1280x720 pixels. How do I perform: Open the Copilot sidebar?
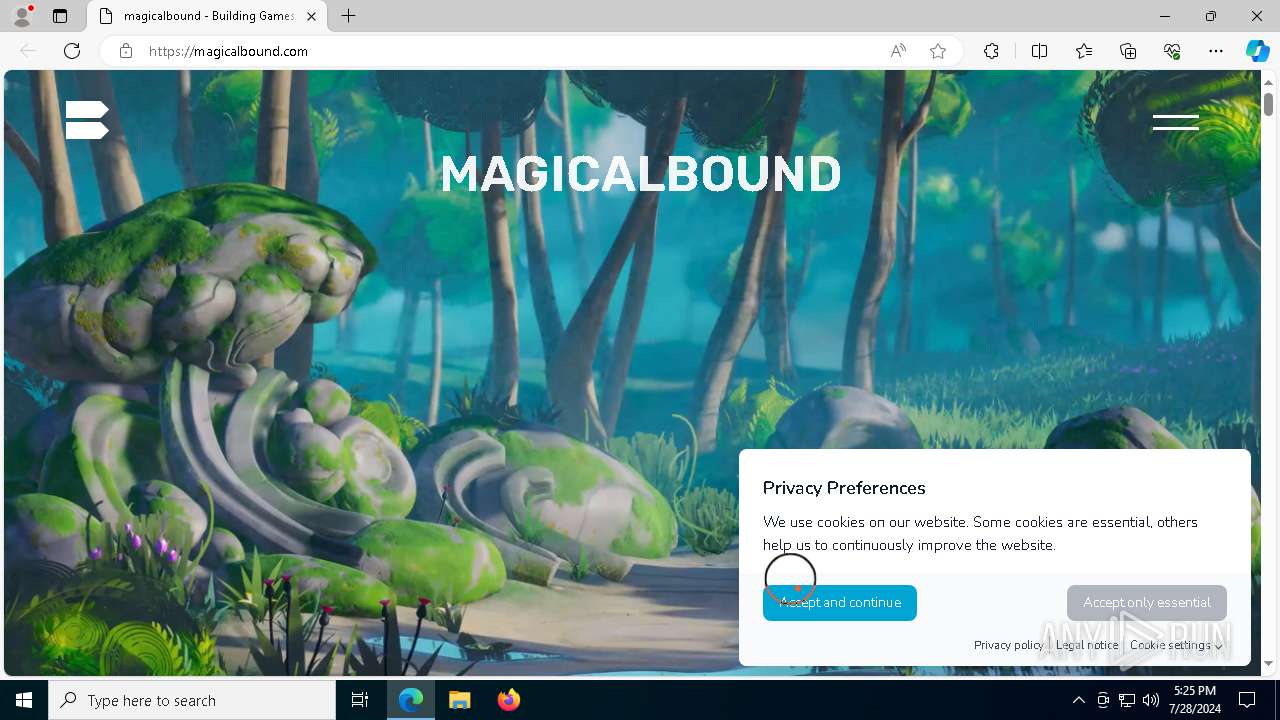point(1257,51)
